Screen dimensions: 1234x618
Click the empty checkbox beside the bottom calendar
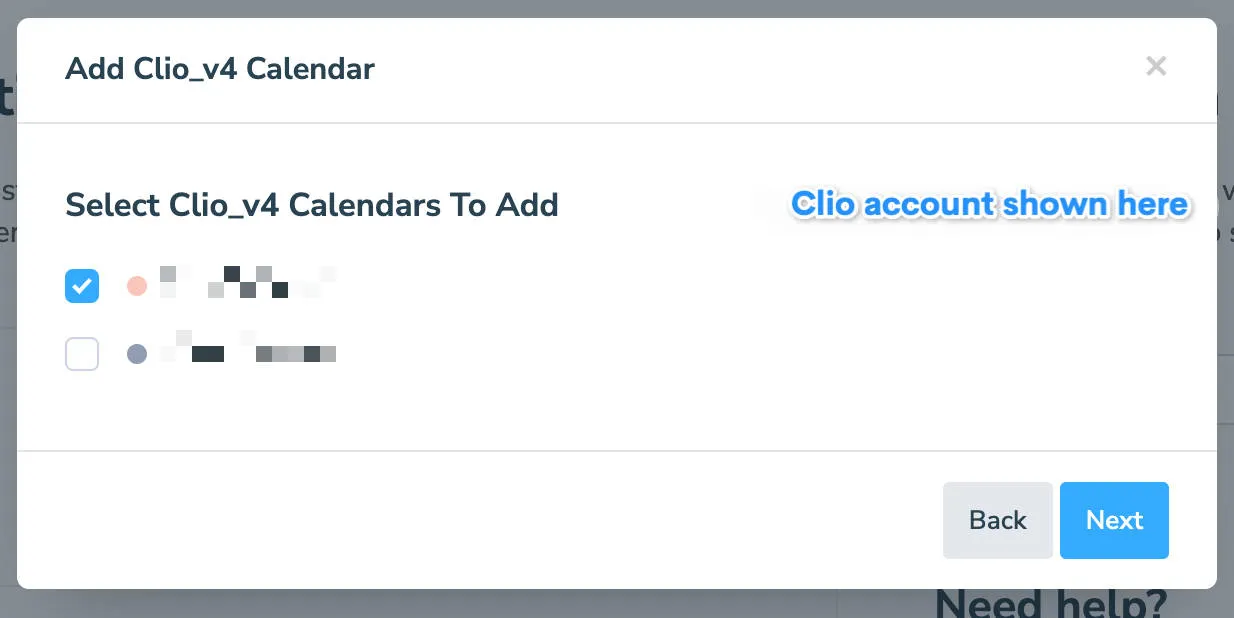coord(82,353)
